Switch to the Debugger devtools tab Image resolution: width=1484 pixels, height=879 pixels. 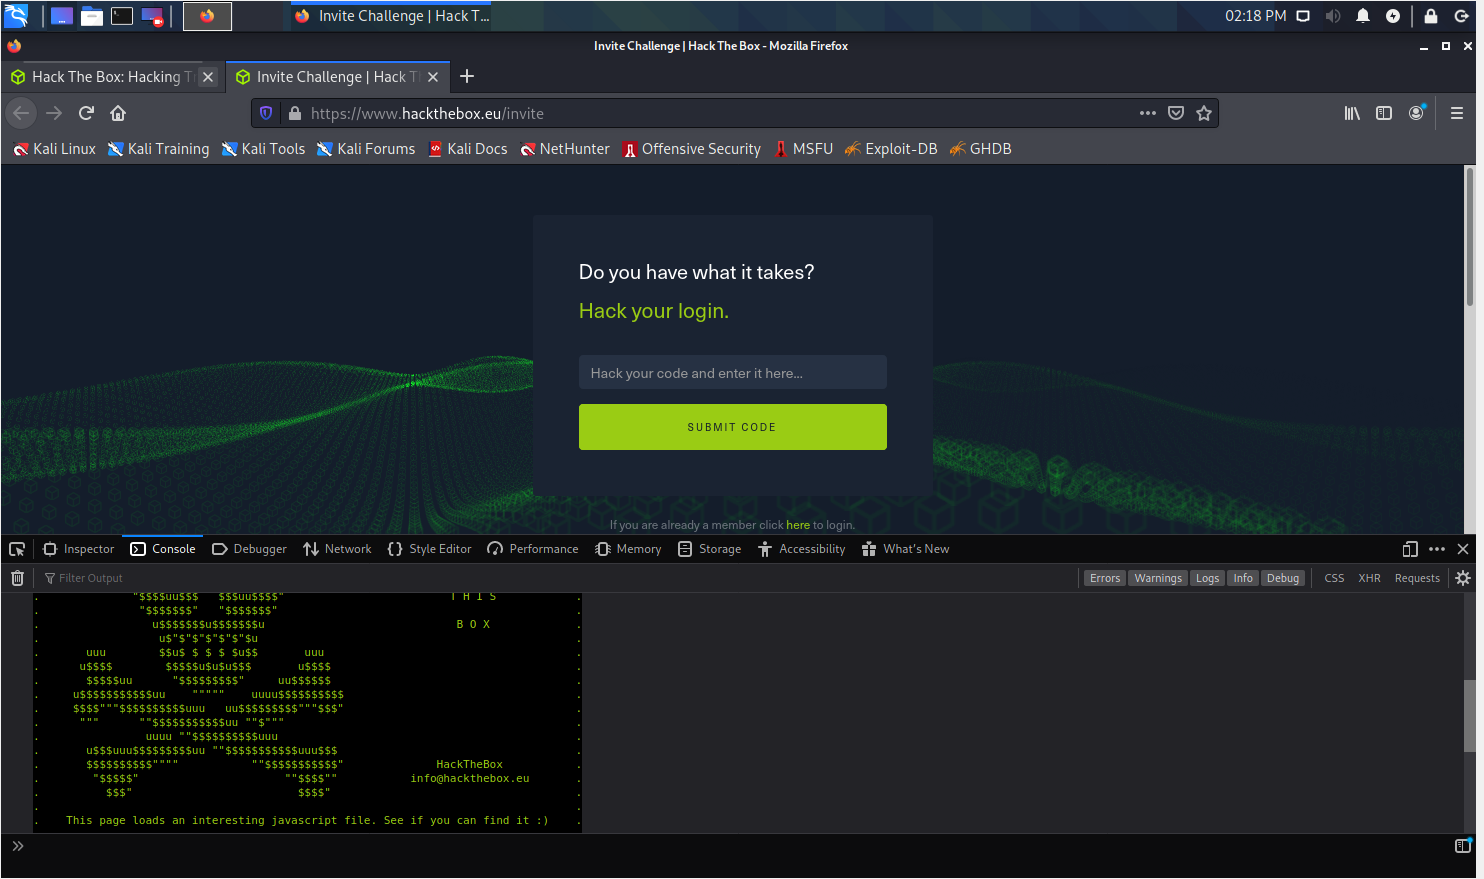(x=249, y=549)
